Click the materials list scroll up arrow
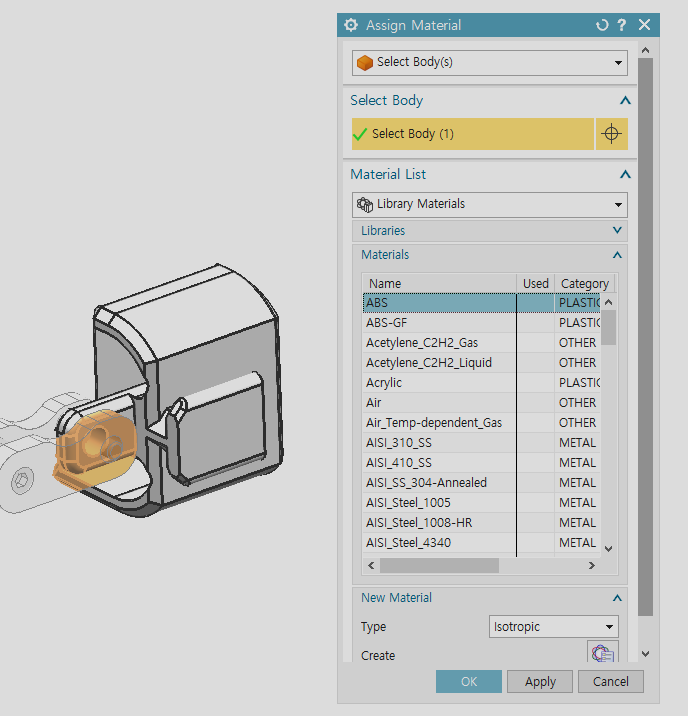This screenshot has height=716, width=688. (608, 302)
